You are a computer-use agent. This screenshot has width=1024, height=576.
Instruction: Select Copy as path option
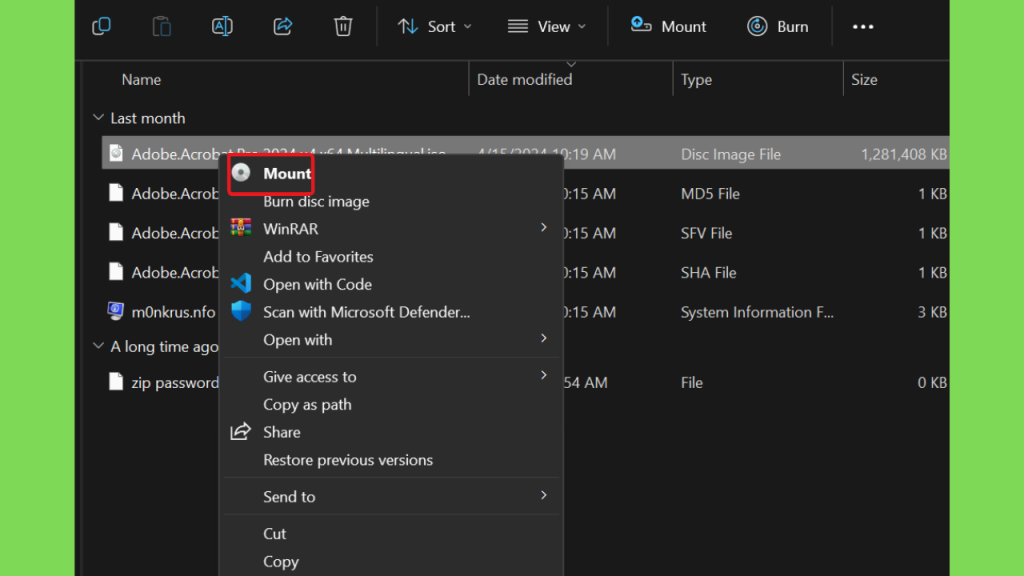pos(307,405)
